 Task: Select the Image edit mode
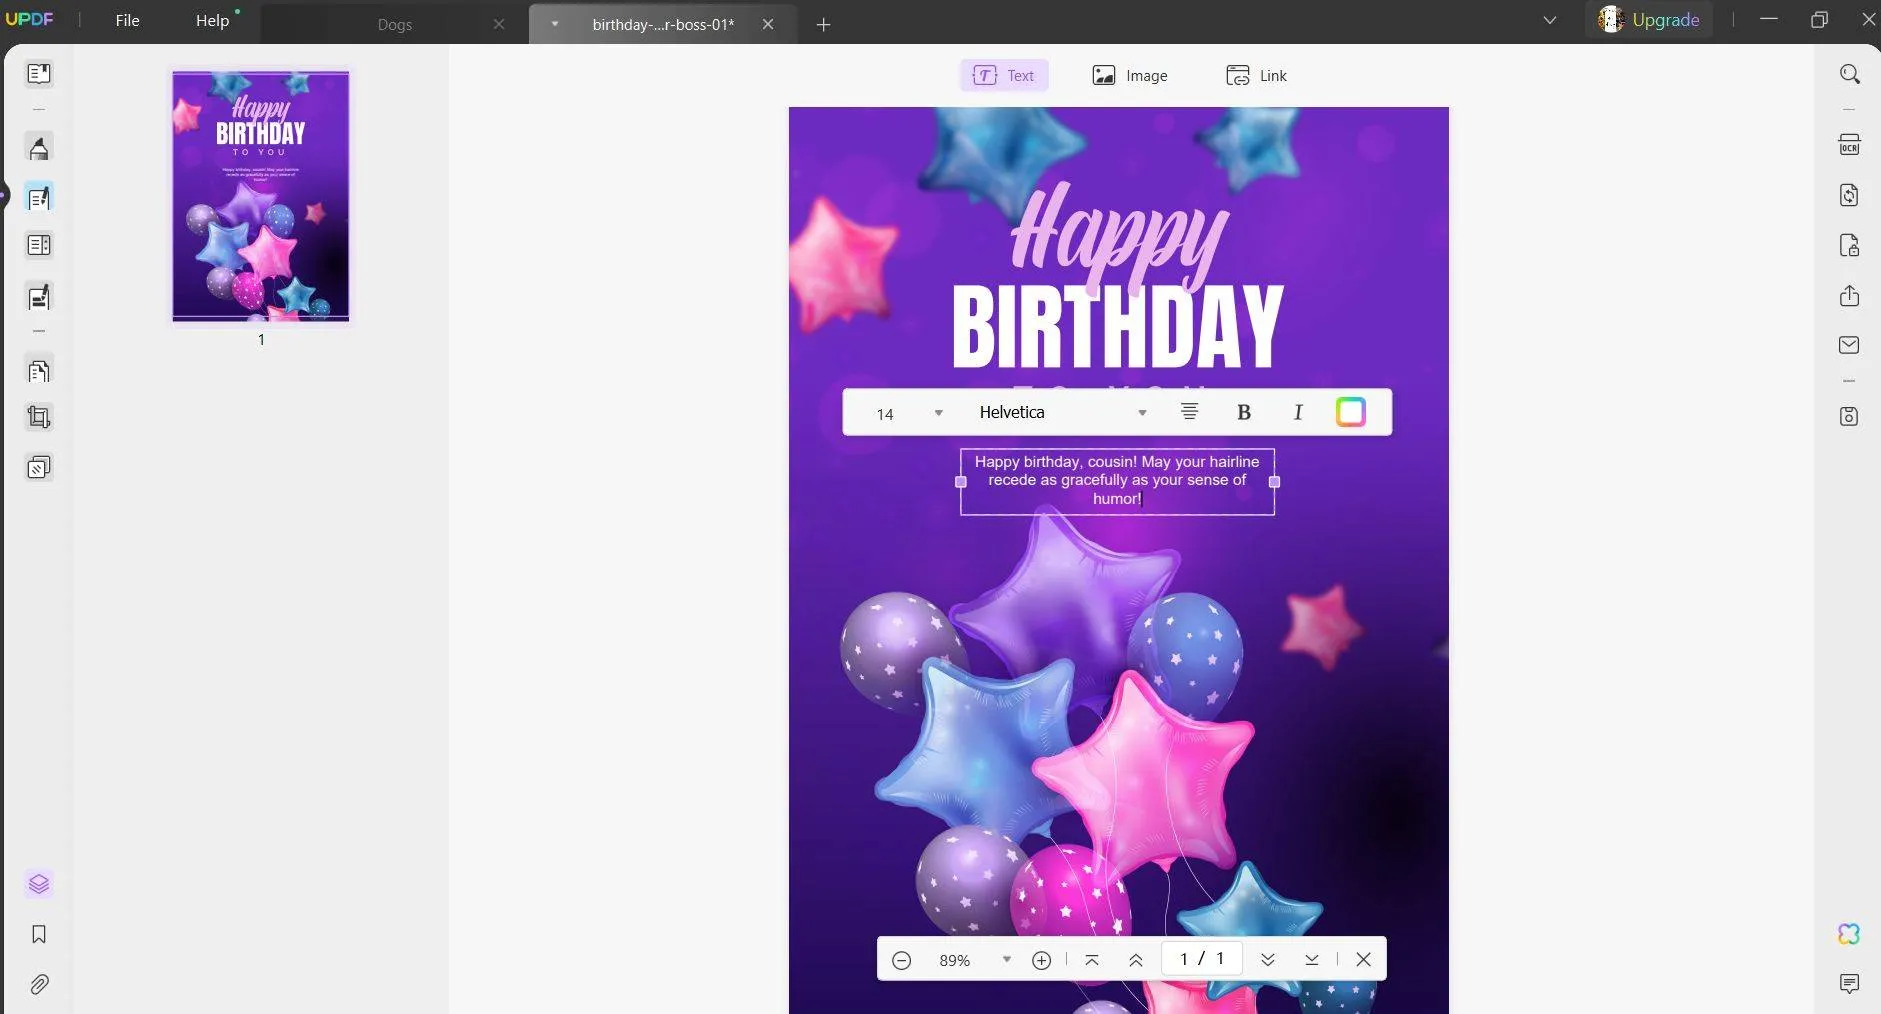pyautogui.click(x=1130, y=75)
